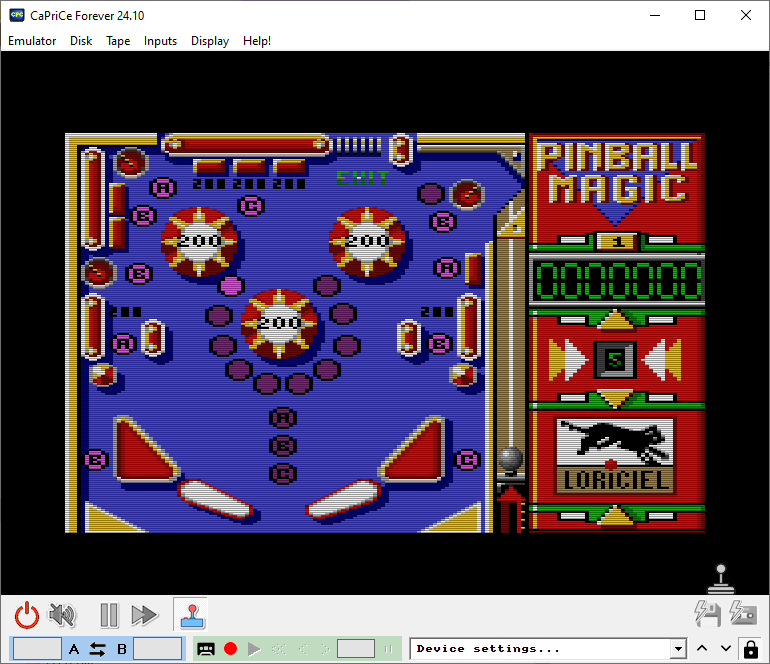
Task: Click the player number 1 indicator
Action: click(x=617, y=242)
